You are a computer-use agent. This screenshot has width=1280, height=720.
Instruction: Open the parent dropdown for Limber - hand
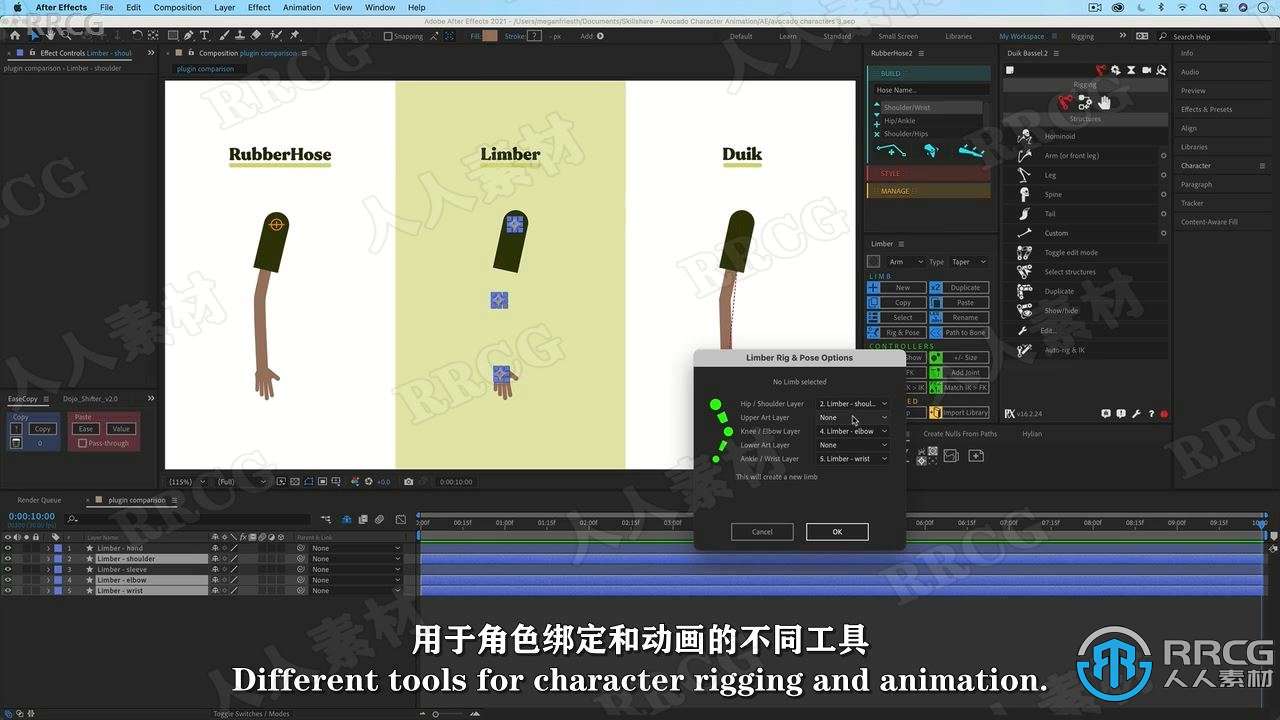pyautogui.click(x=355, y=548)
